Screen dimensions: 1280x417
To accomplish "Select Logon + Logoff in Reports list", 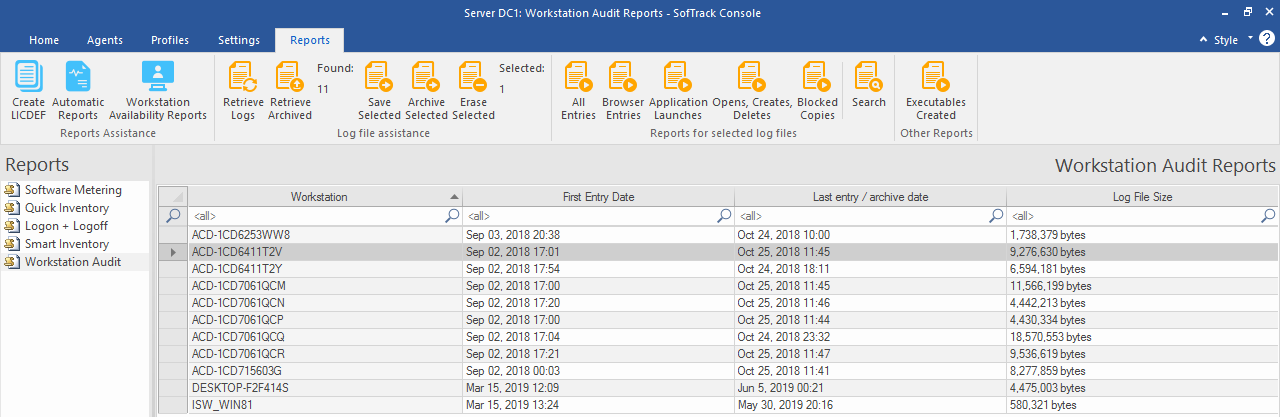I will pyautogui.click(x=66, y=226).
